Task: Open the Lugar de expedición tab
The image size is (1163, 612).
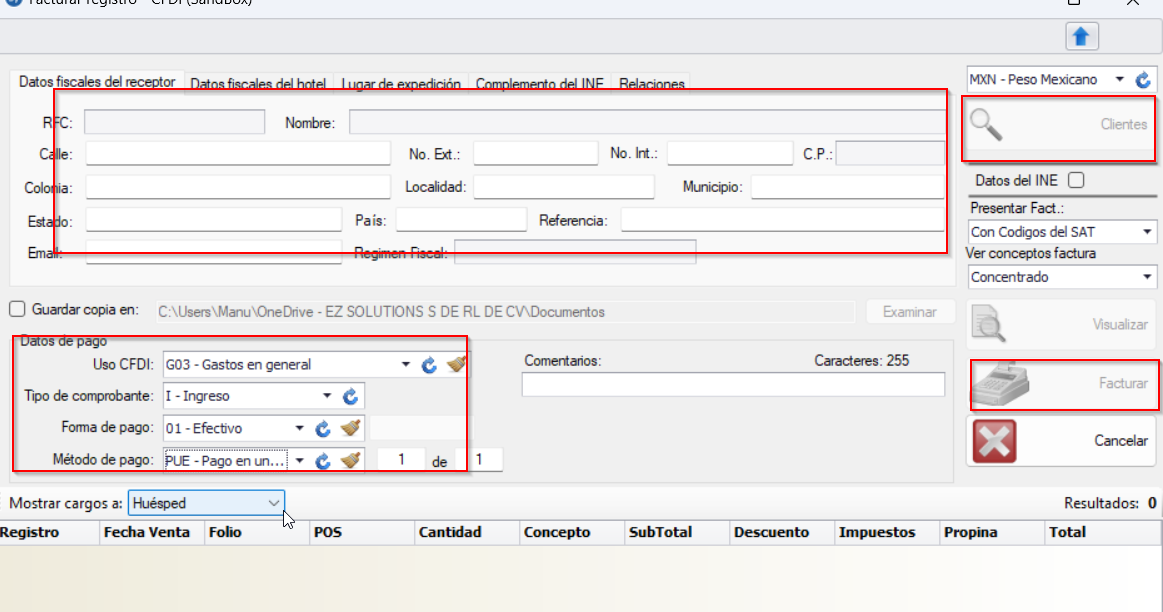Action: coord(401,84)
